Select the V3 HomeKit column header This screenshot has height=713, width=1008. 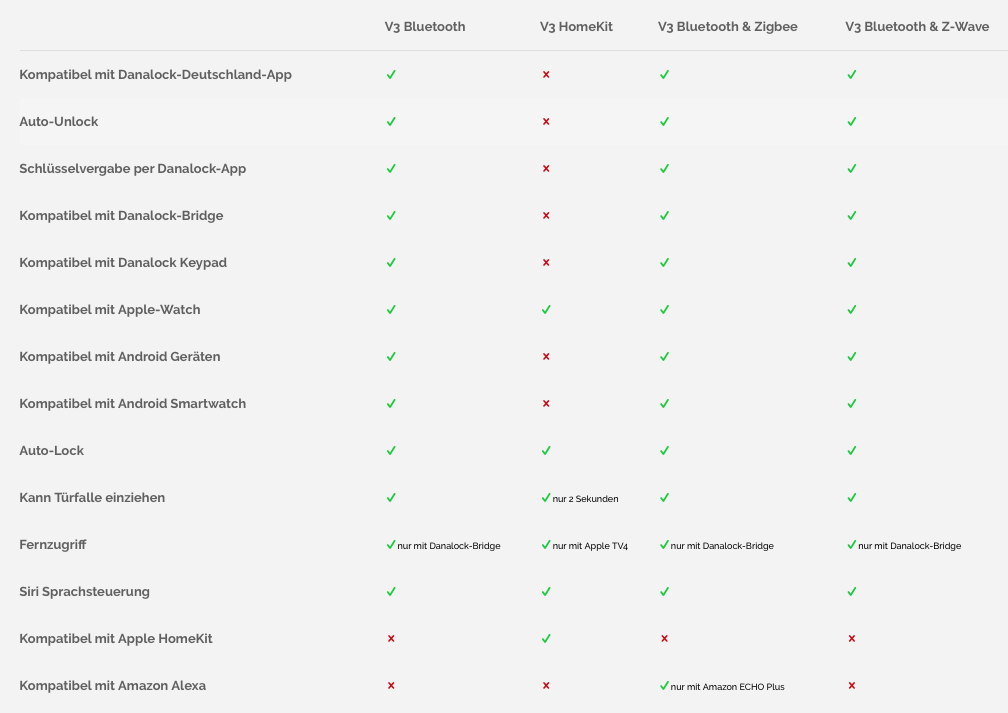tap(576, 27)
